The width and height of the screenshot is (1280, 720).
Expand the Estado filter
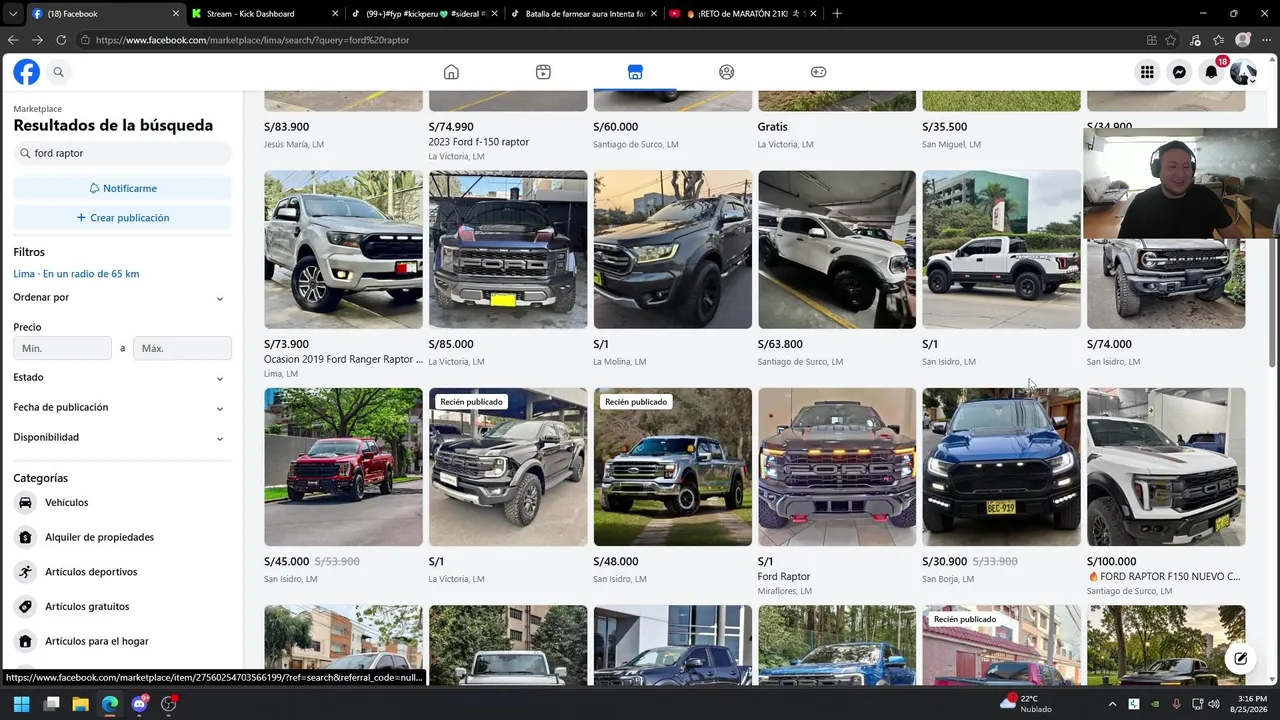point(122,377)
